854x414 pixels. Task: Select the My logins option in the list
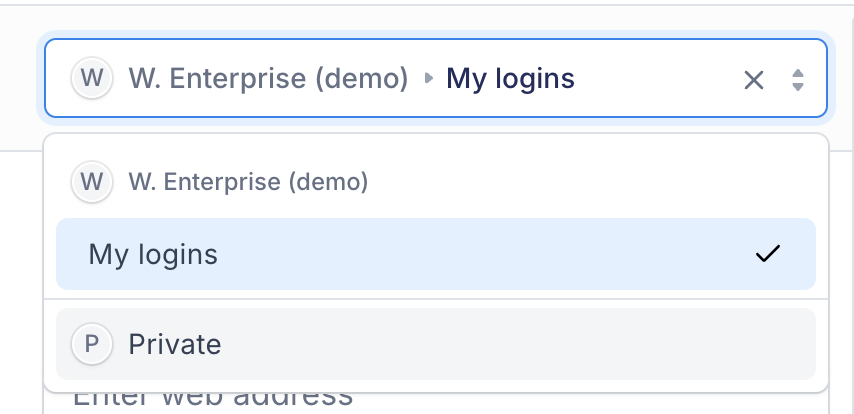436,254
